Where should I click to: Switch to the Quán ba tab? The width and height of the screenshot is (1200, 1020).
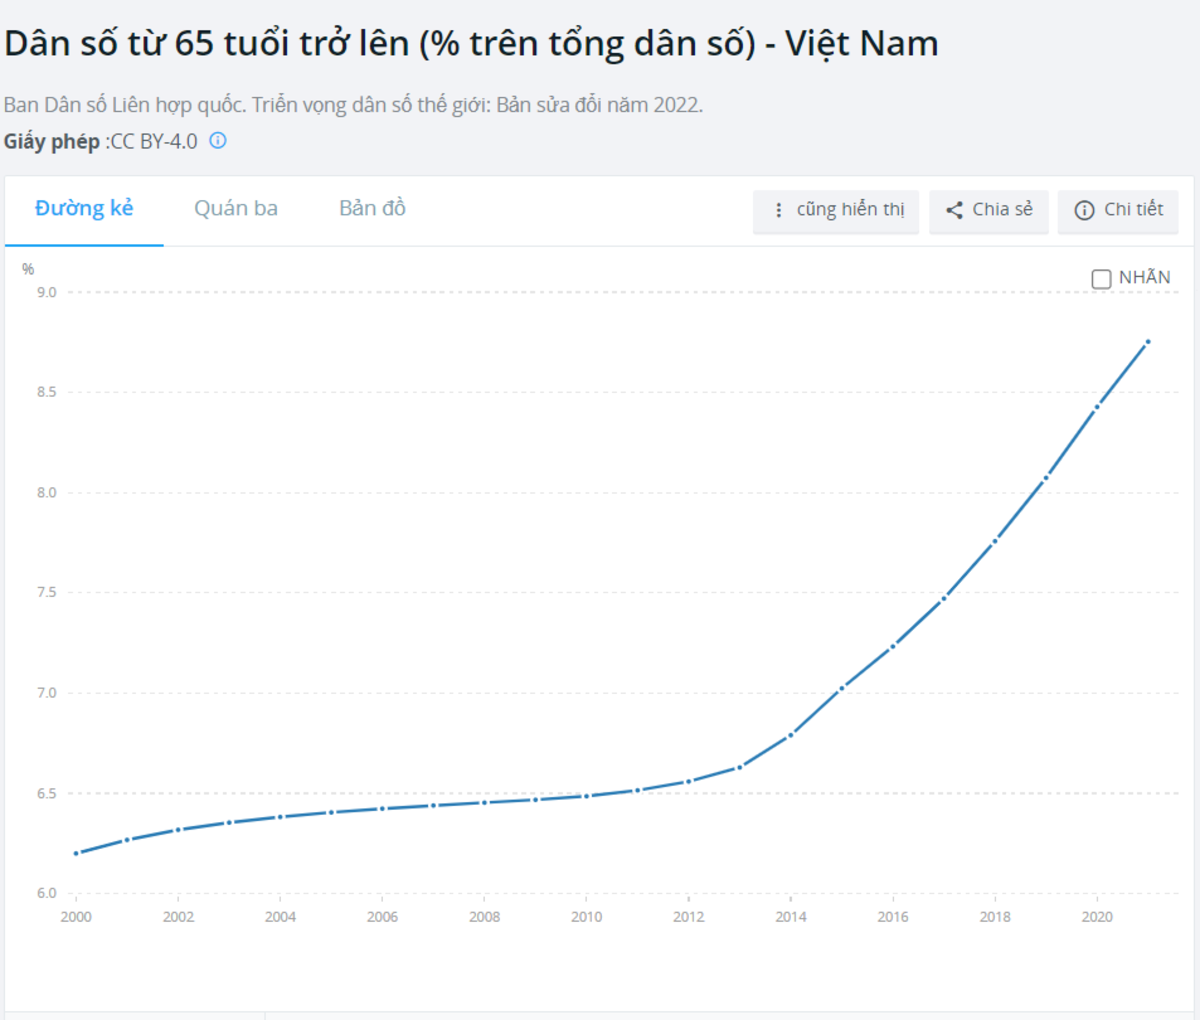236,208
